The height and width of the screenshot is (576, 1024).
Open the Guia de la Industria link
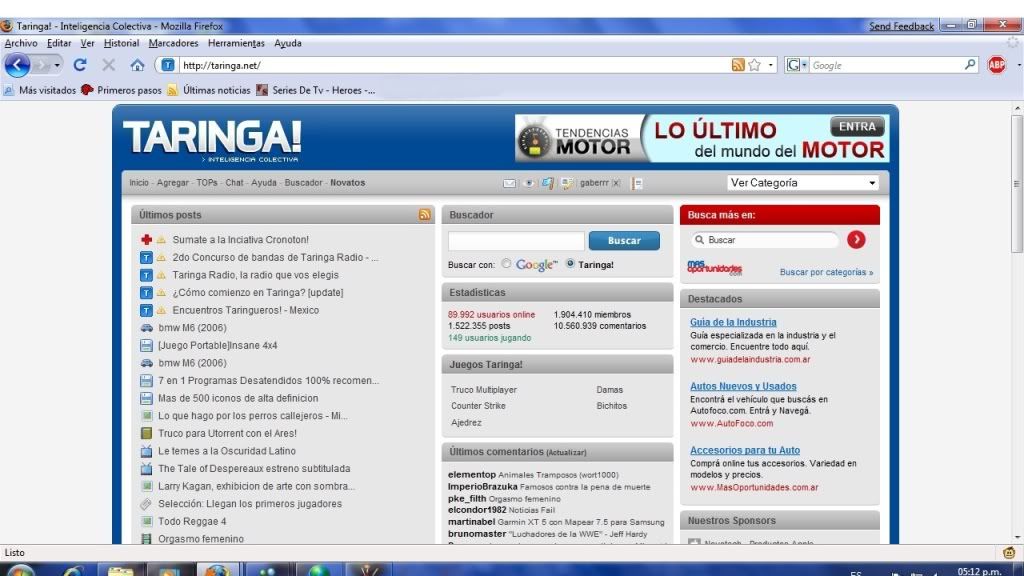[x=733, y=322]
